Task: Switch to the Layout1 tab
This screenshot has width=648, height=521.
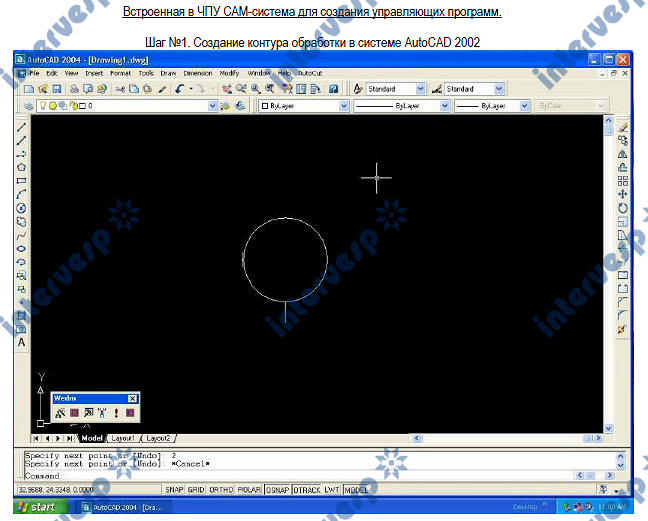Action: click(x=123, y=438)
